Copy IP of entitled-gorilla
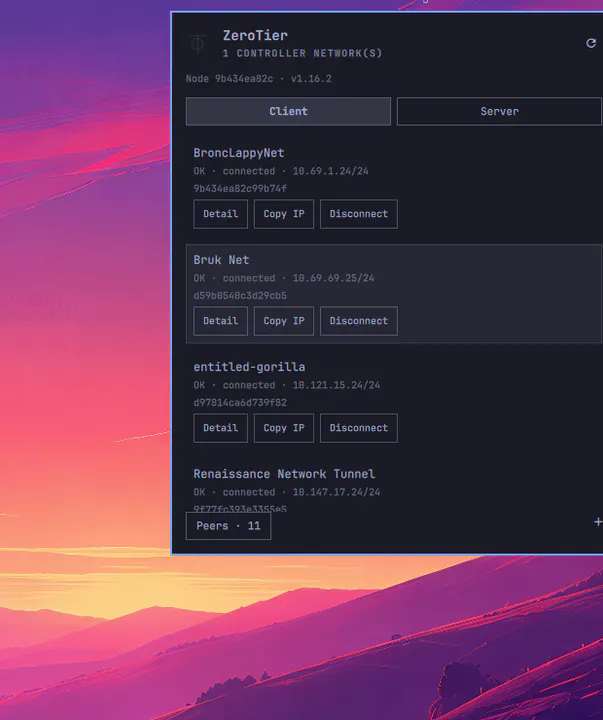 (284, 428)
